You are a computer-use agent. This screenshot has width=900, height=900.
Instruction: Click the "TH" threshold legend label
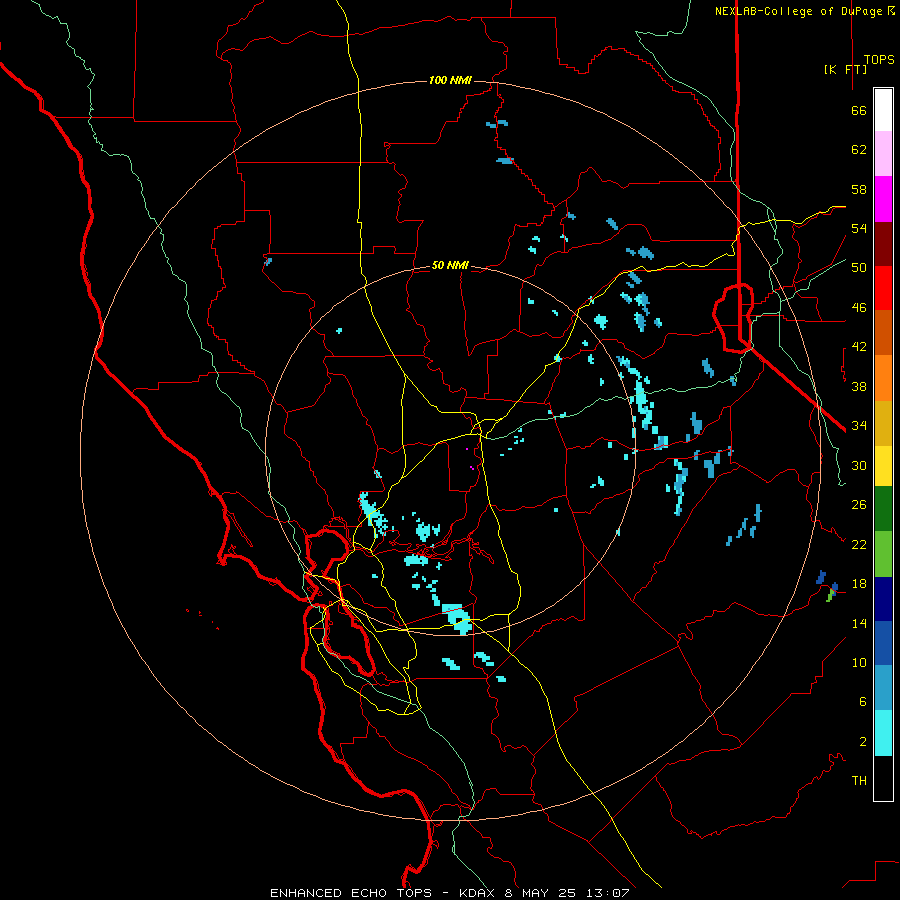859,781
